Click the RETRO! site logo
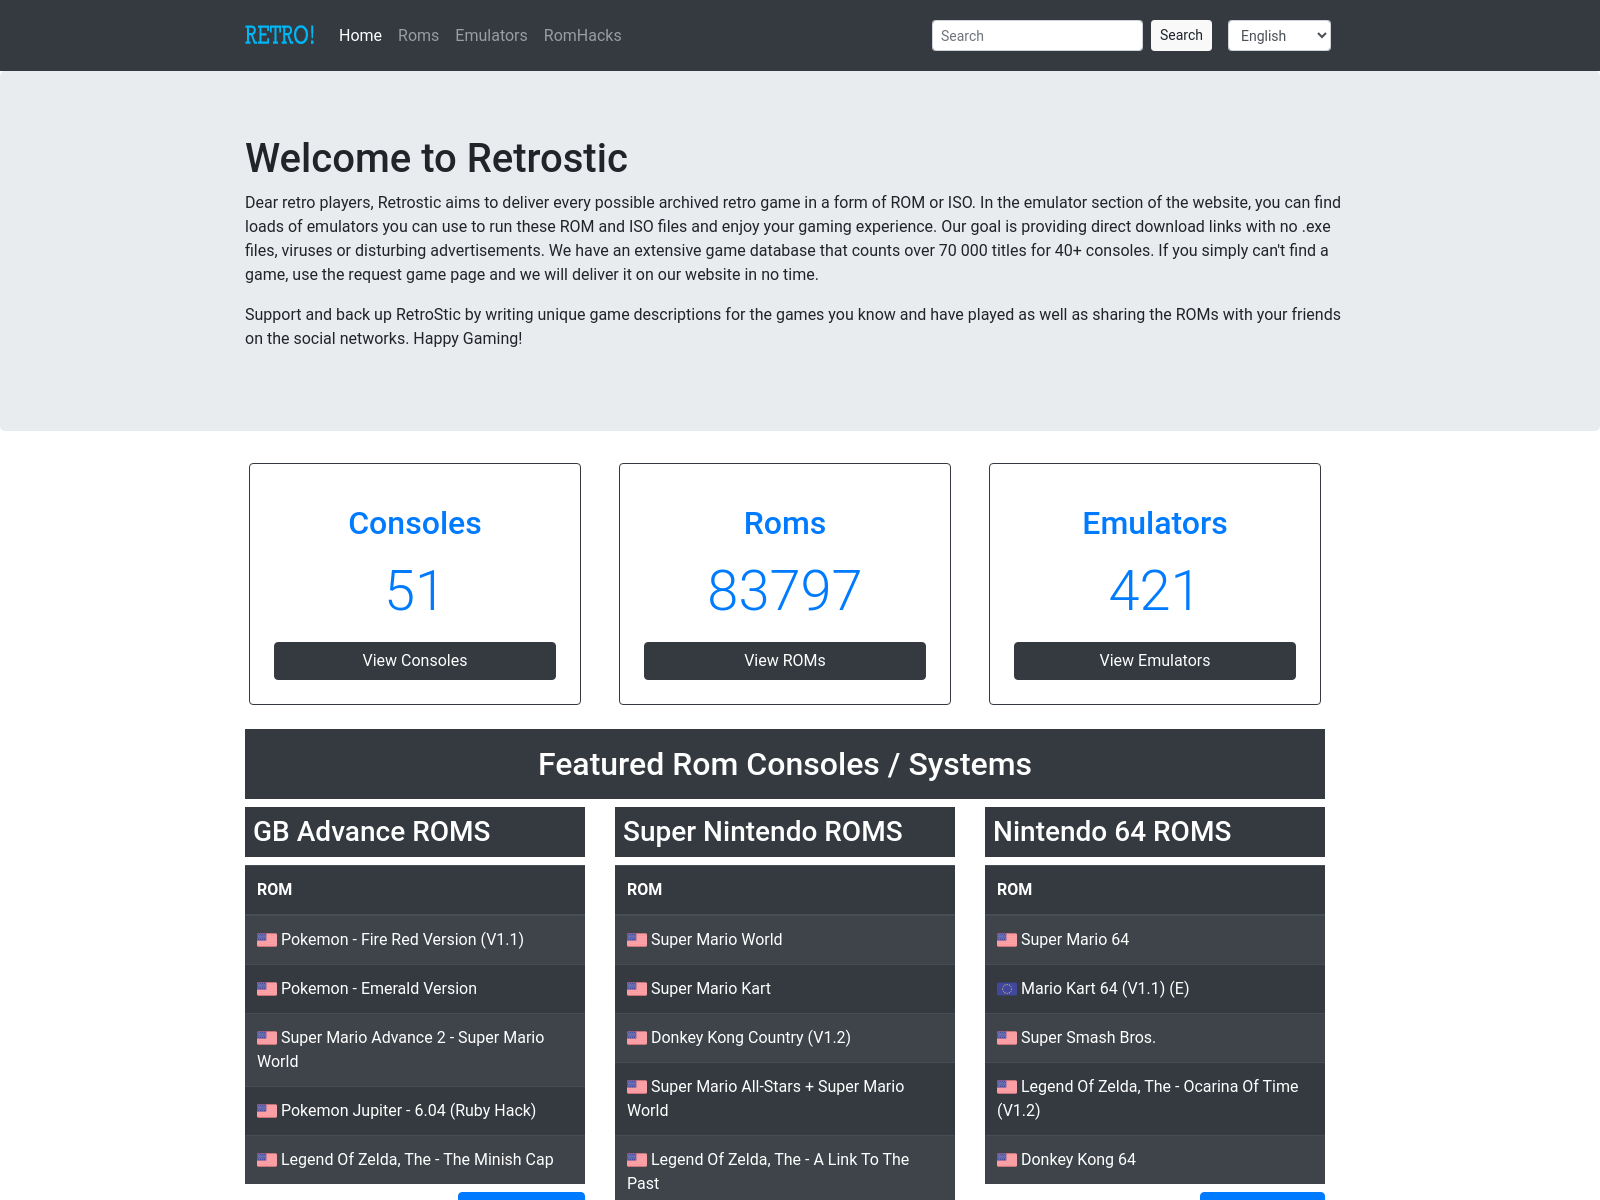The height and width of the screenshot is (1200, 1600). 280,35
